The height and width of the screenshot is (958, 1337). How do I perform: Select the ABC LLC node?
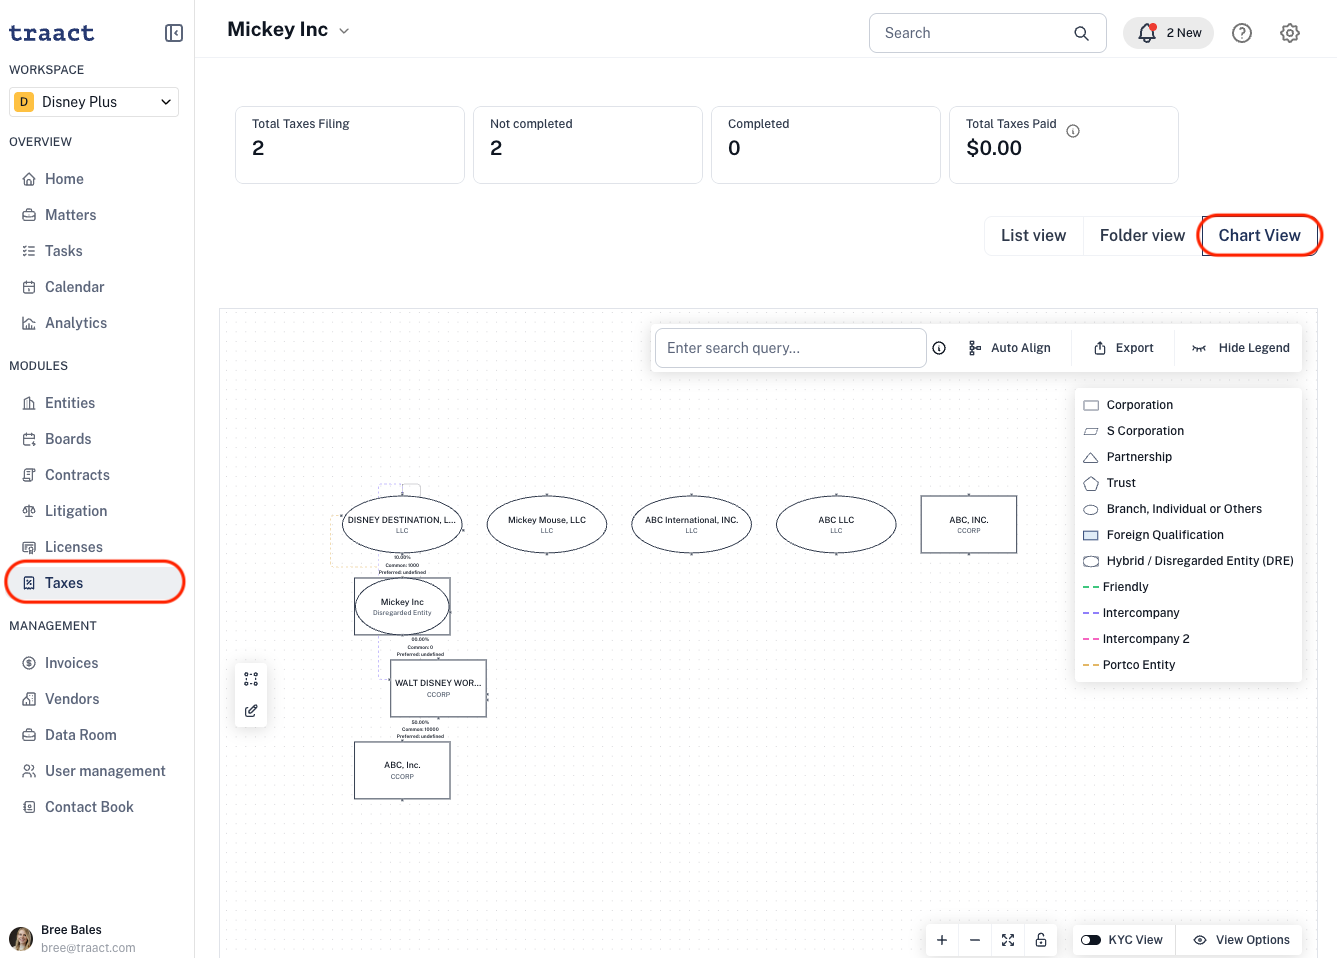point(836,524)
